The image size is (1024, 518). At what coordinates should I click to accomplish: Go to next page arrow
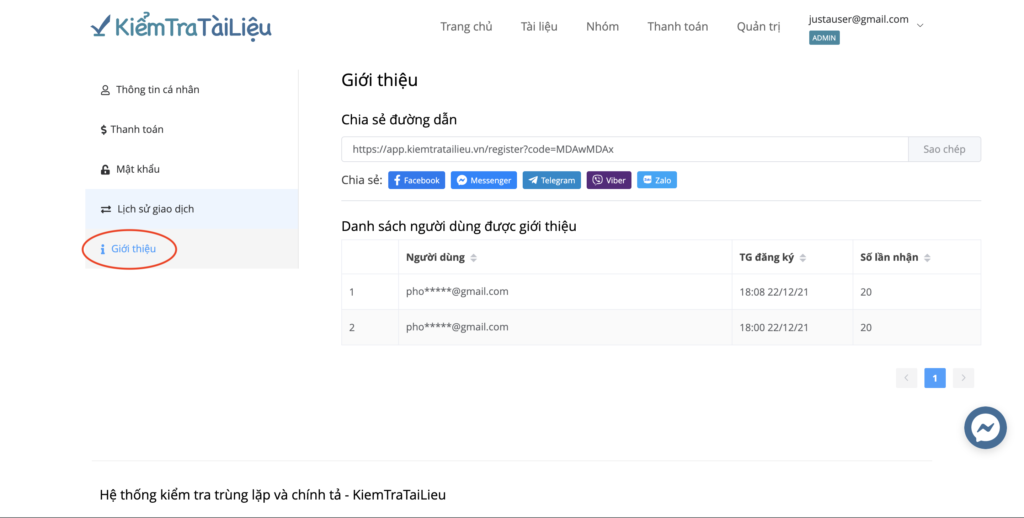pyautogui.click(x=963, y=378)
